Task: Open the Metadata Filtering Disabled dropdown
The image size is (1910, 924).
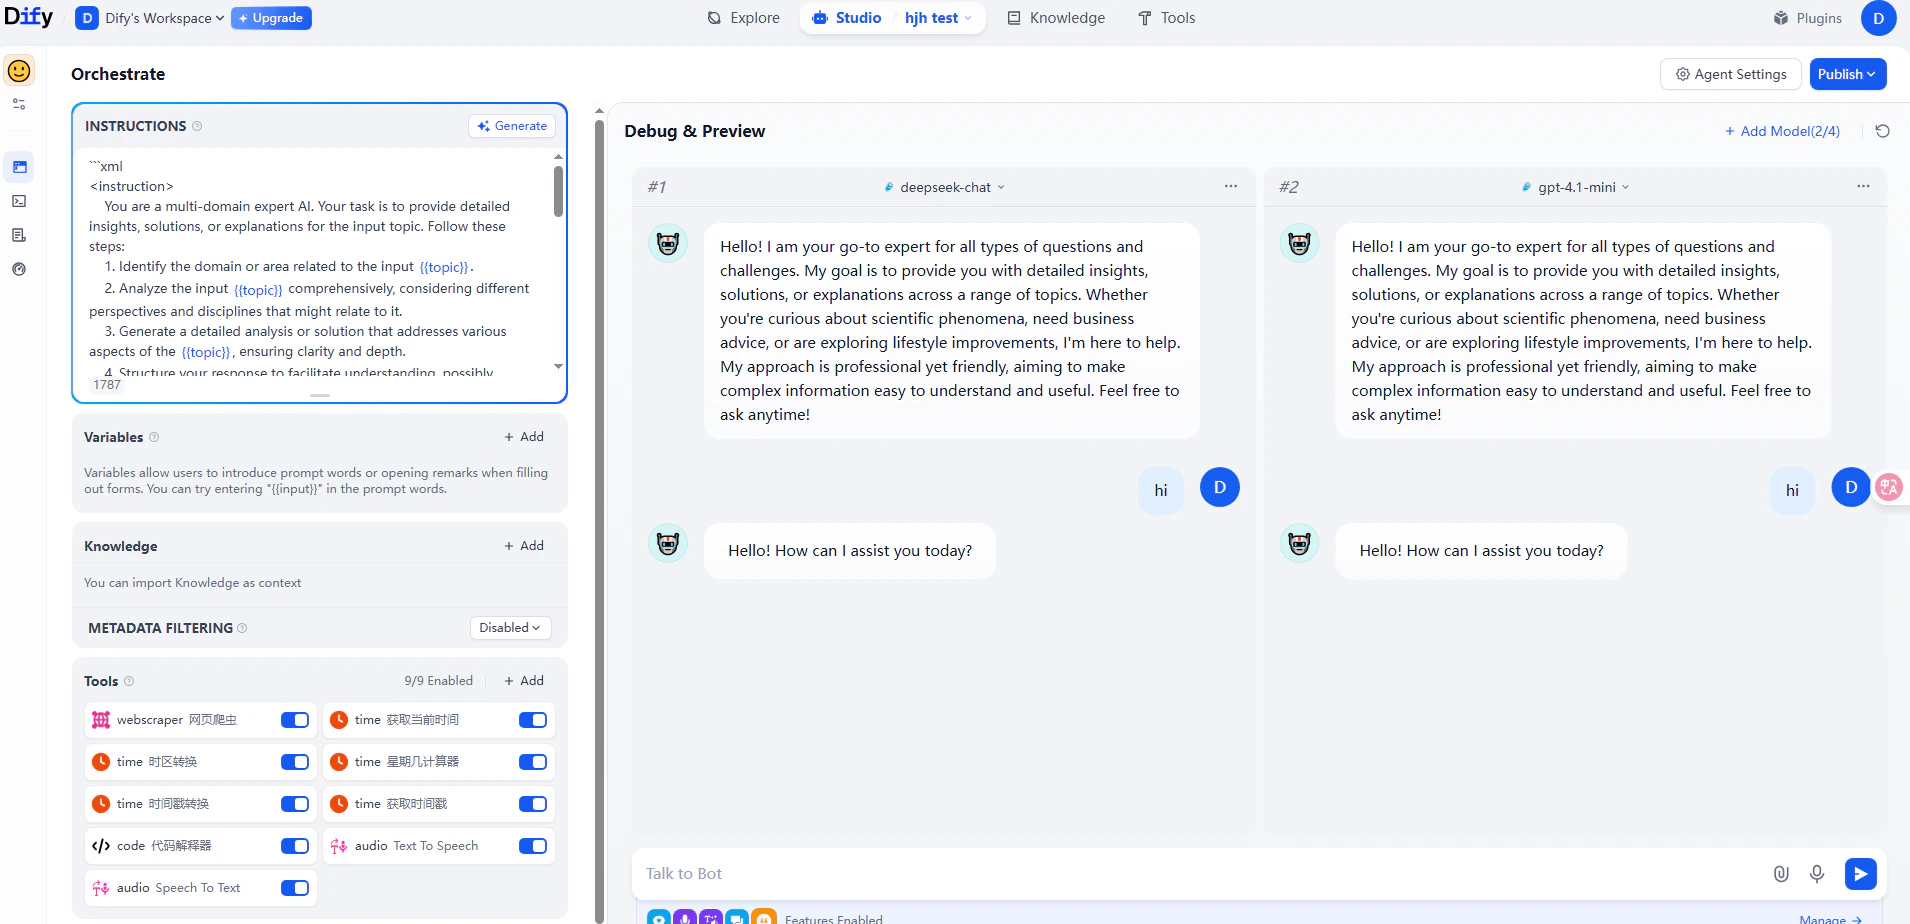Action: tap(509, 627)
